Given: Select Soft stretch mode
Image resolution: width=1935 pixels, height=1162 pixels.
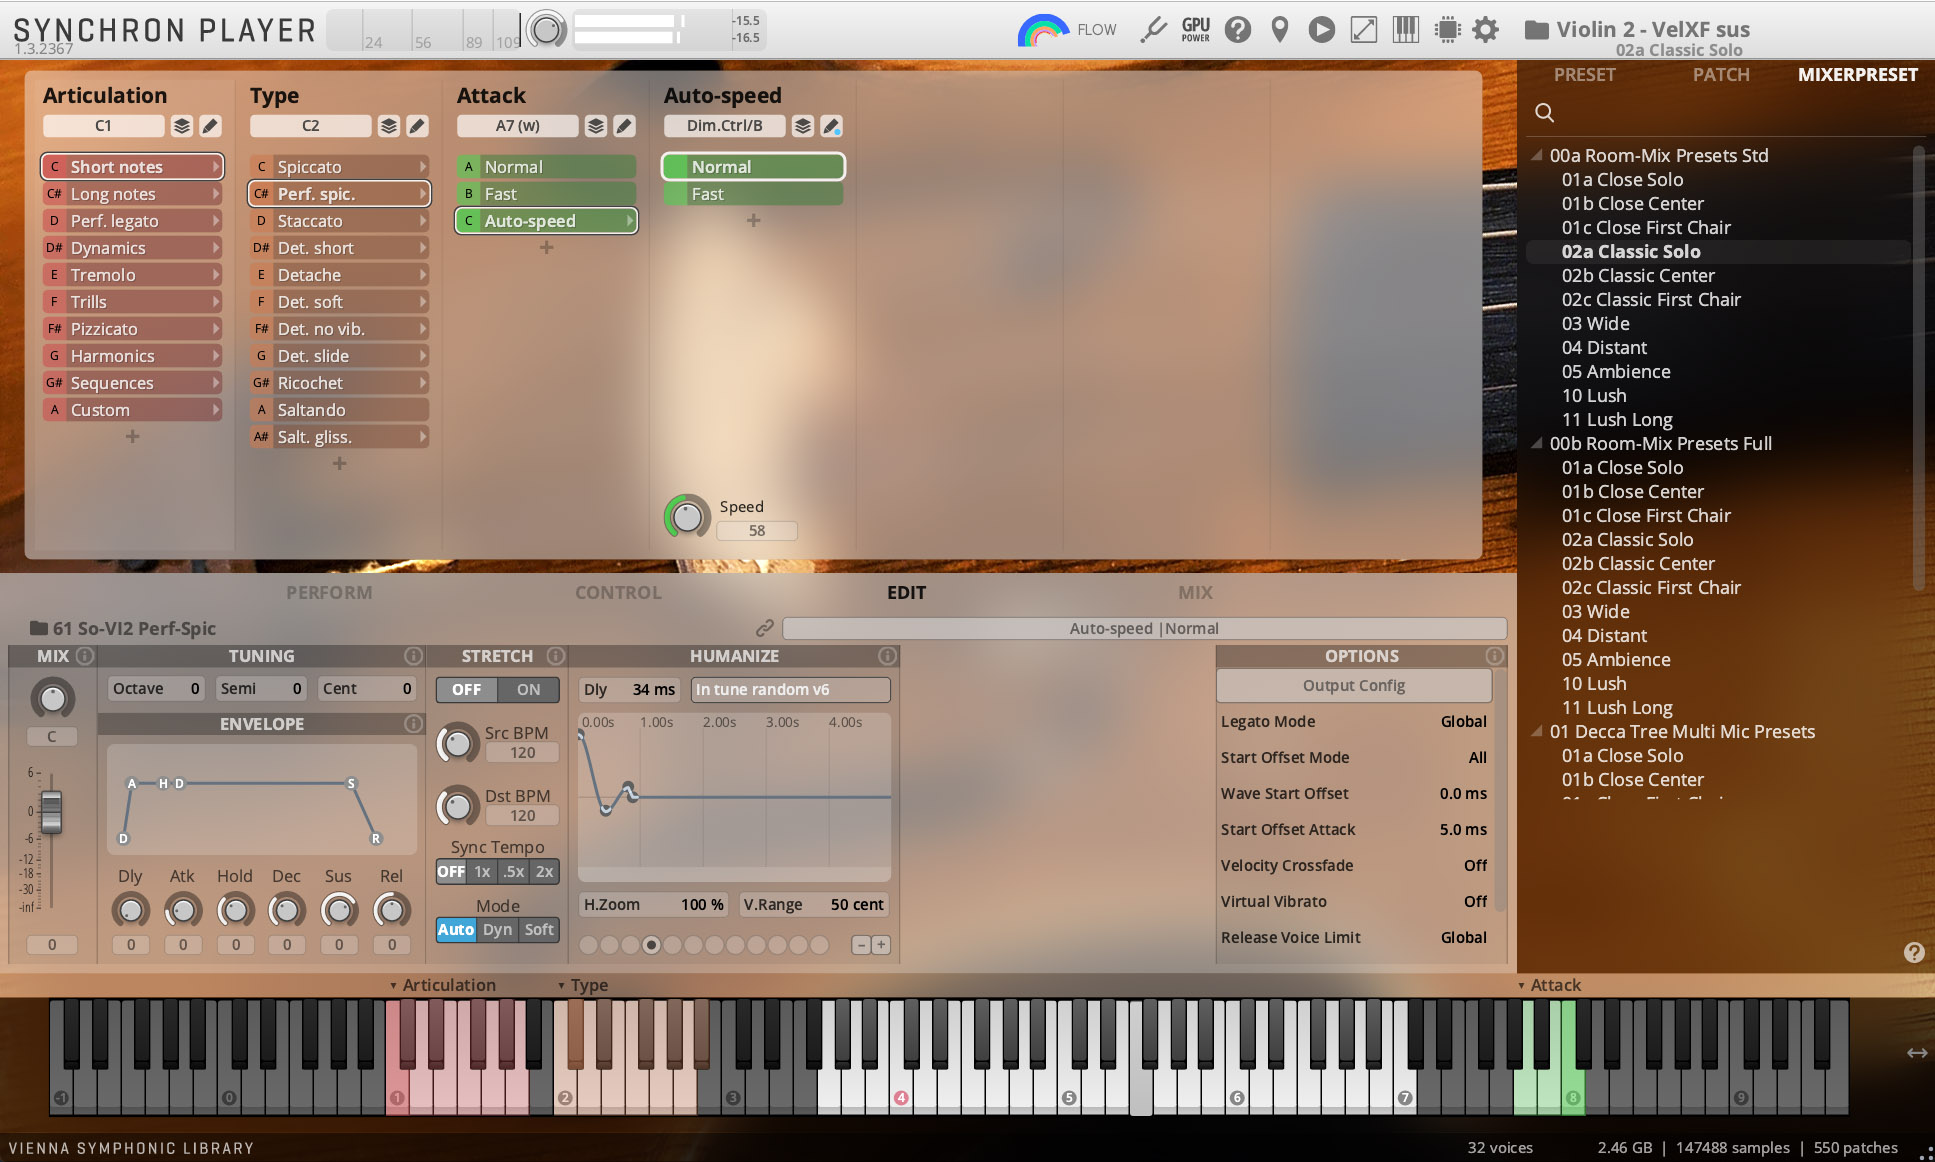Looking at the screenshot, I should coord(539,930).
